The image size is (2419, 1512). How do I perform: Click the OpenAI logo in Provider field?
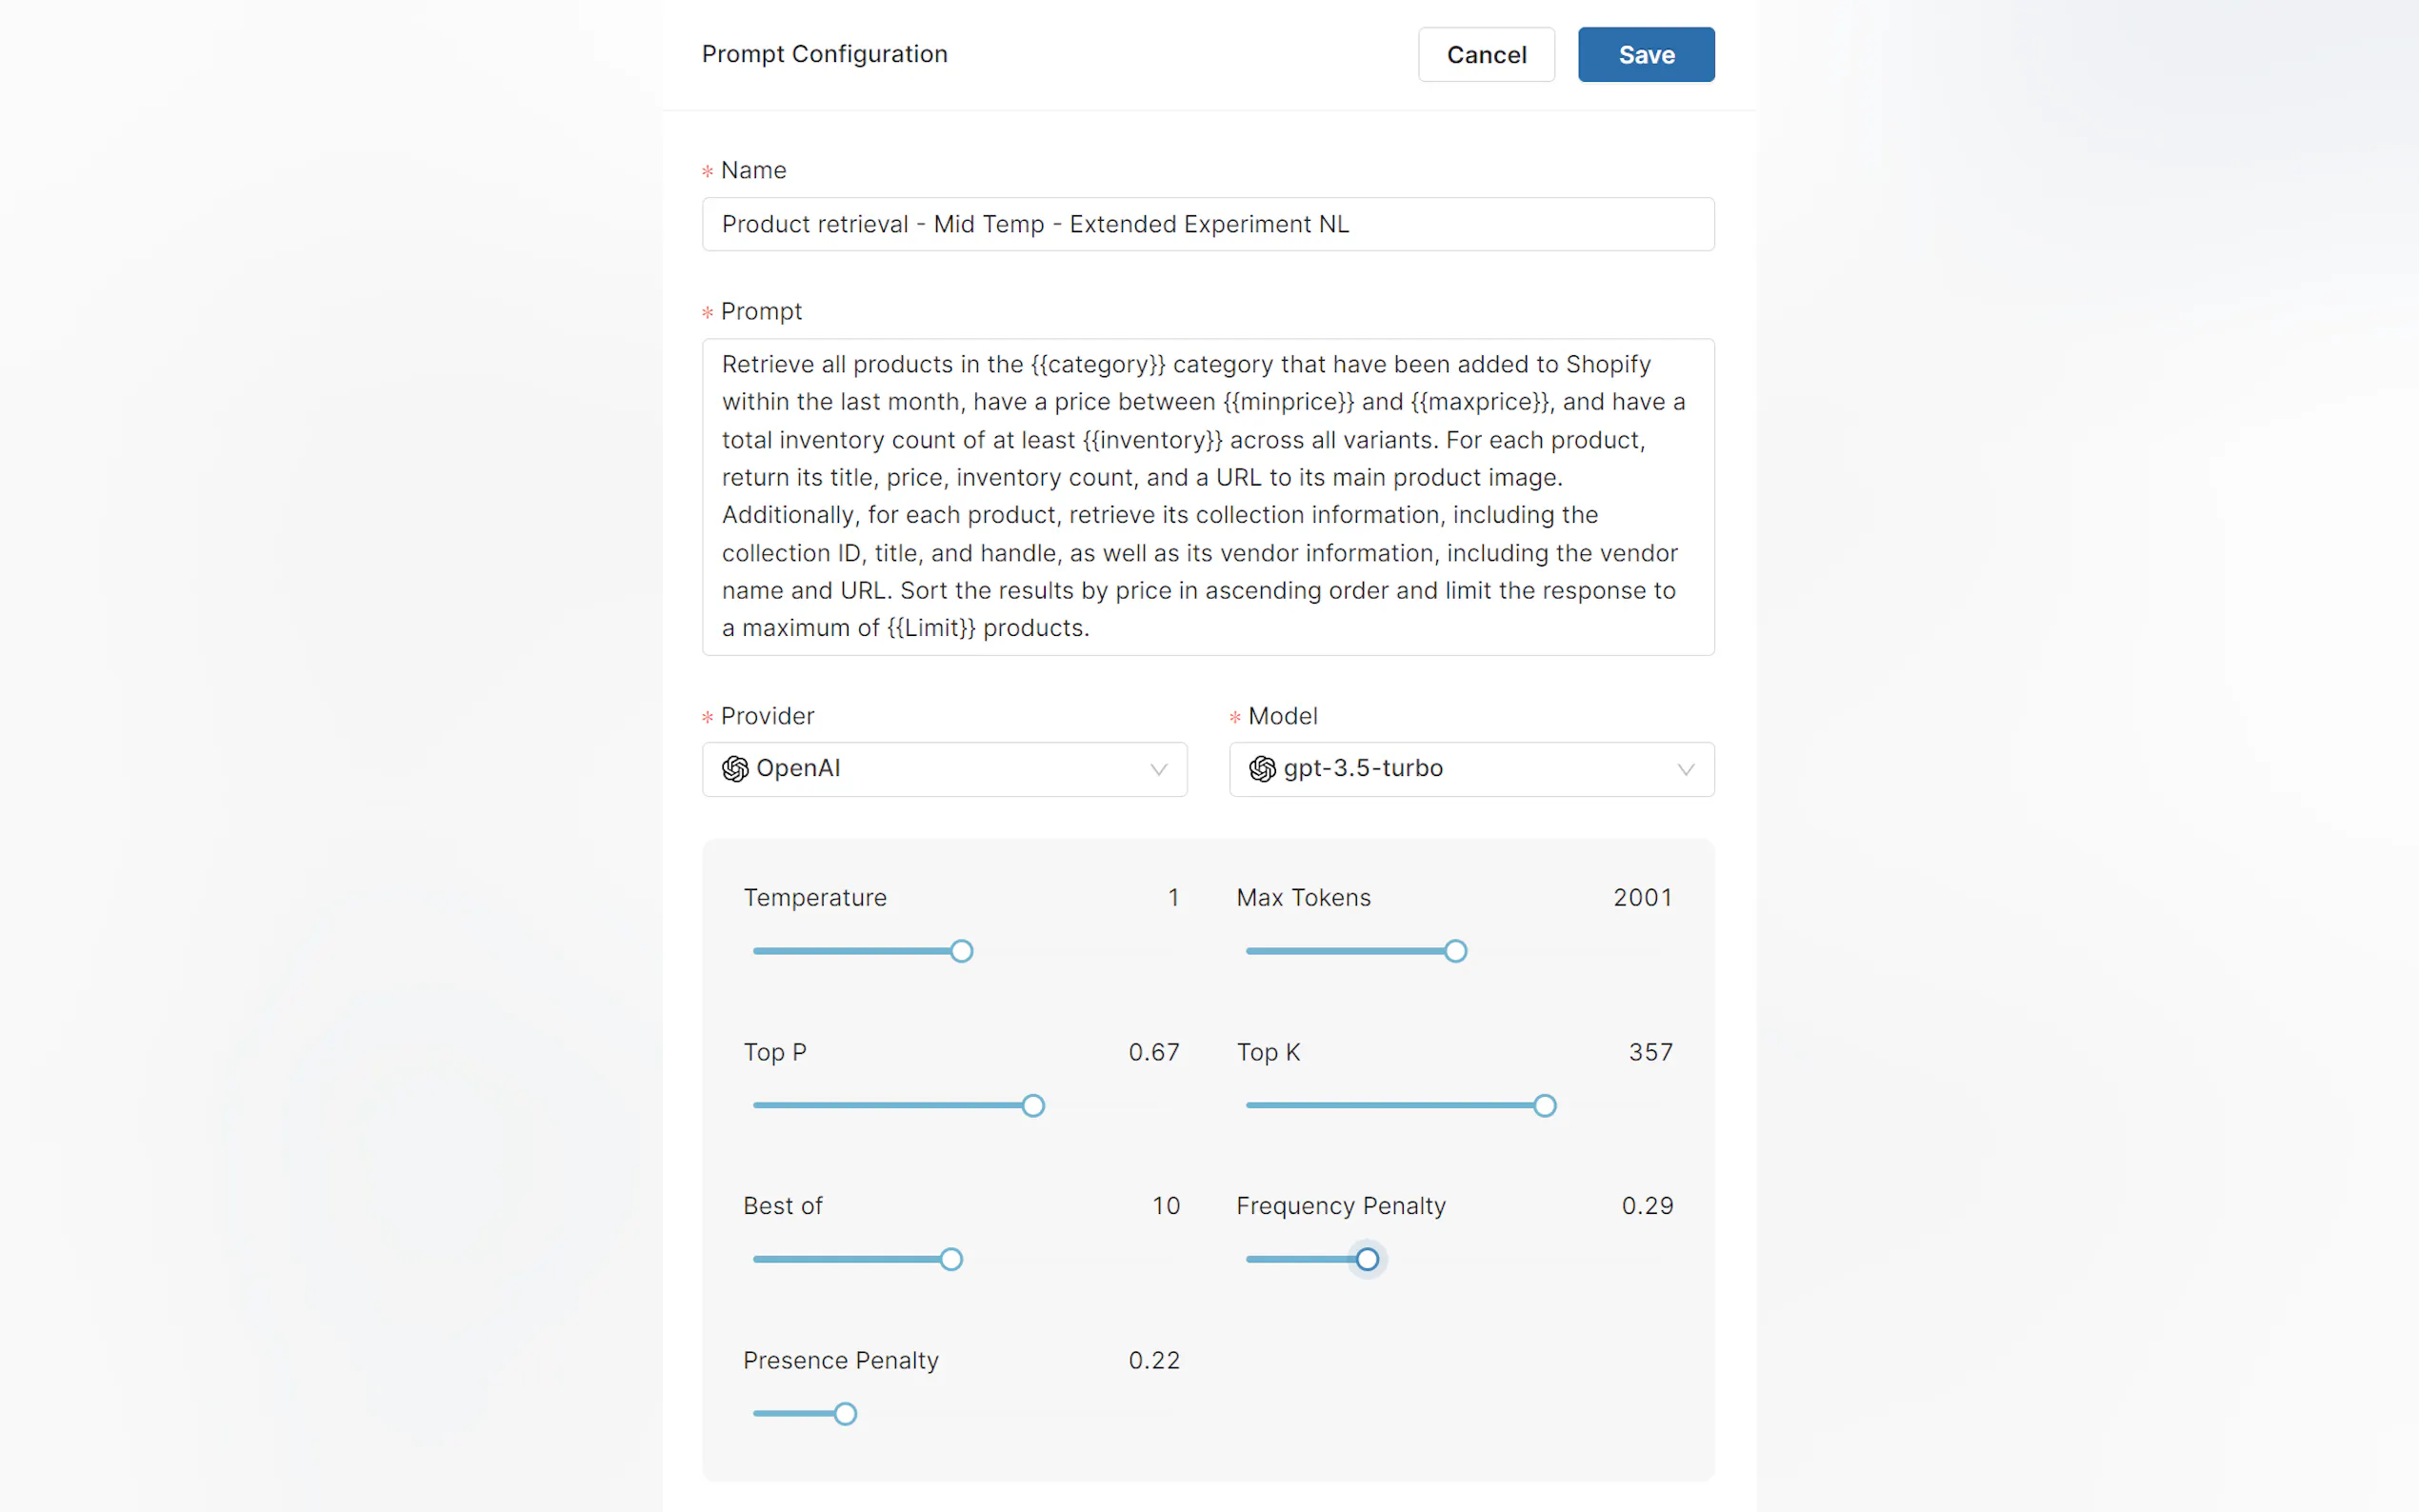pyautogui.click(x=735, y=768)
